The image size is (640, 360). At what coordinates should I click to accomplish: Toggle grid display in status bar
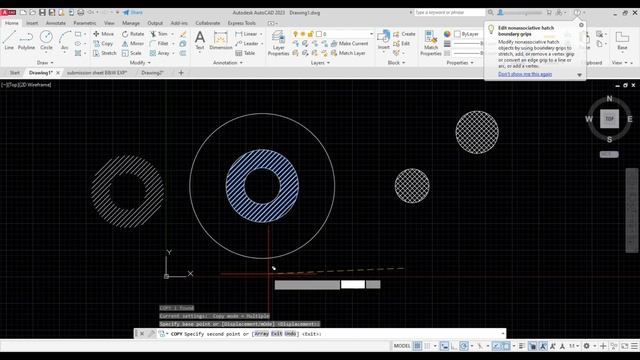(x=417, y=346)
